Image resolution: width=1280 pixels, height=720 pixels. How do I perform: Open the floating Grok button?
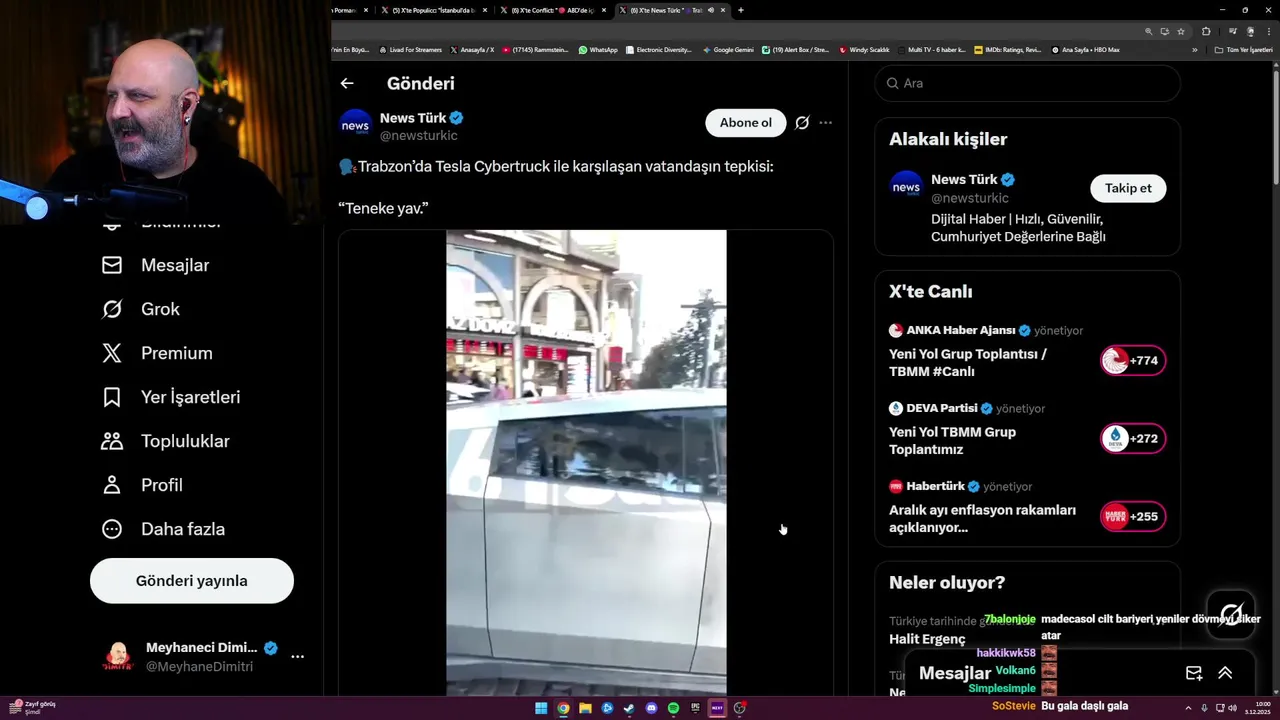[1231, 614]
